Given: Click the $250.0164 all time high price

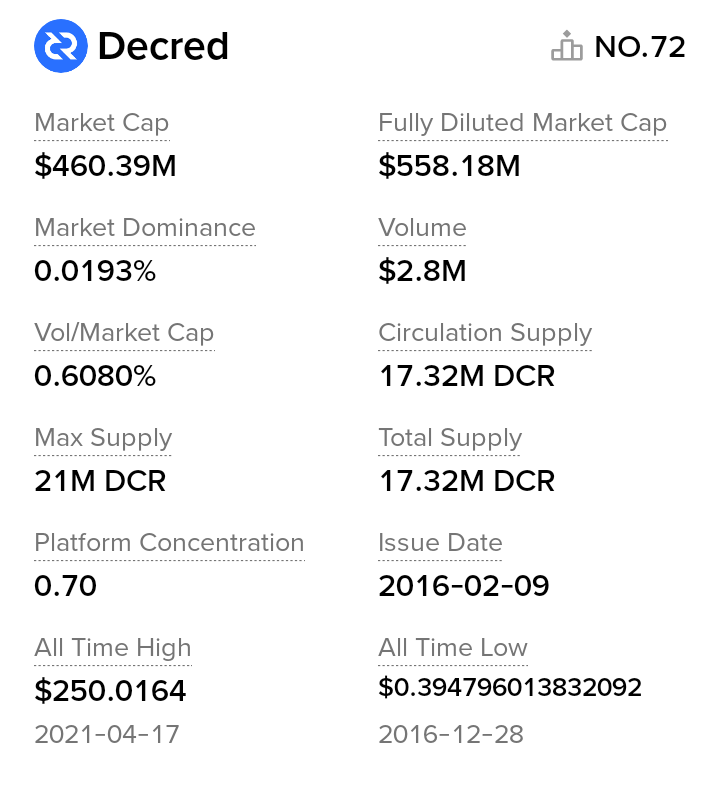Looking at the screenshot, I should (x=110, y=690).
